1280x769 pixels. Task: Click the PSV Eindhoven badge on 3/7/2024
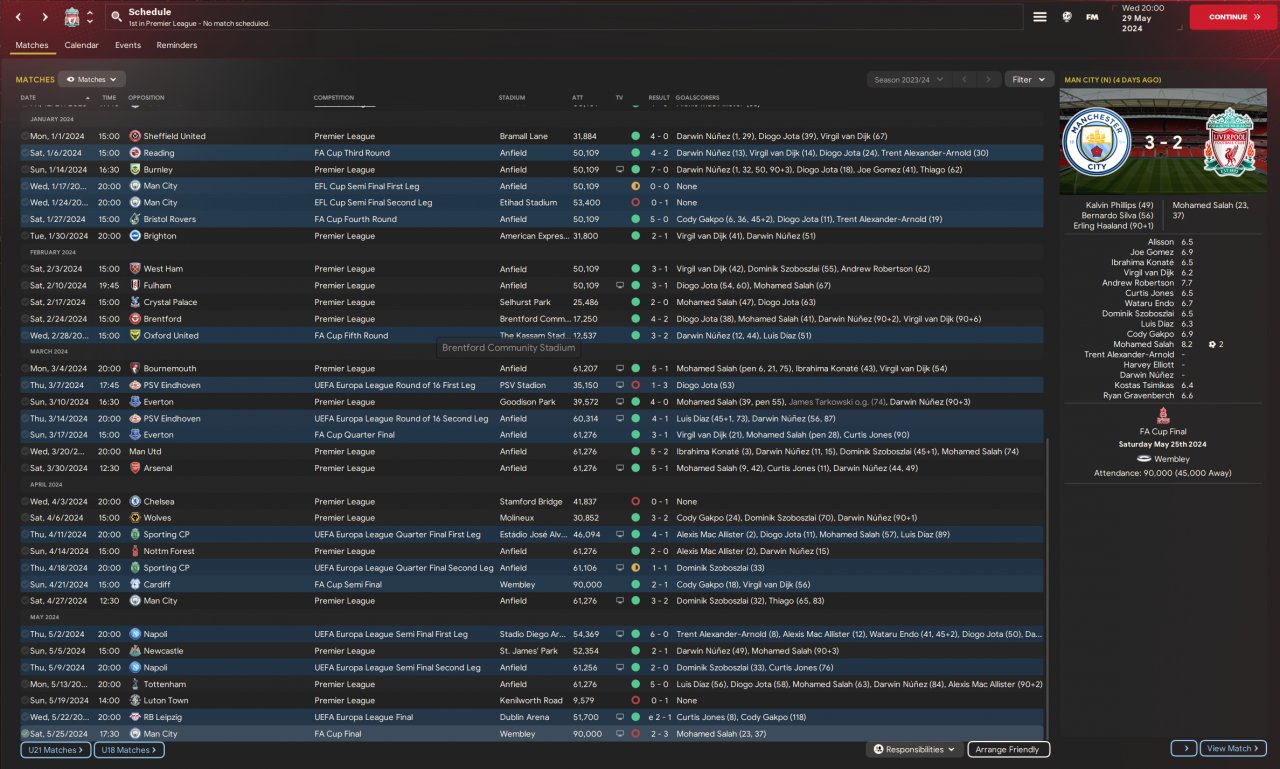(135, 385)
